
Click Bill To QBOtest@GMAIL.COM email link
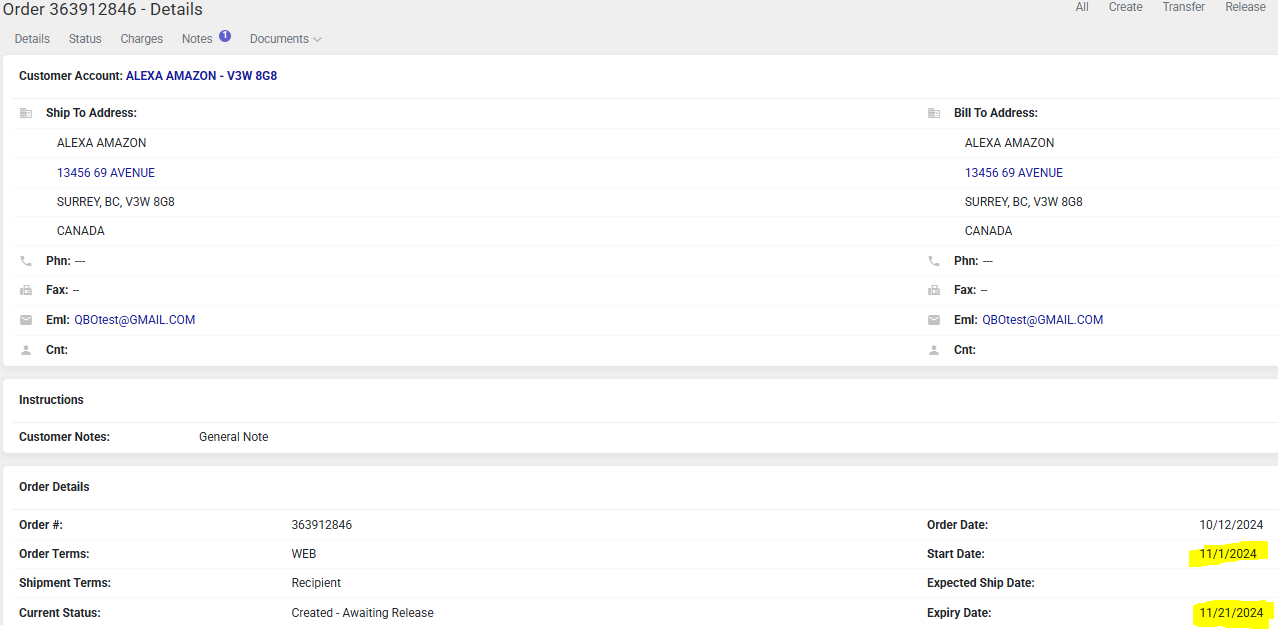(x=1042, y=320)
